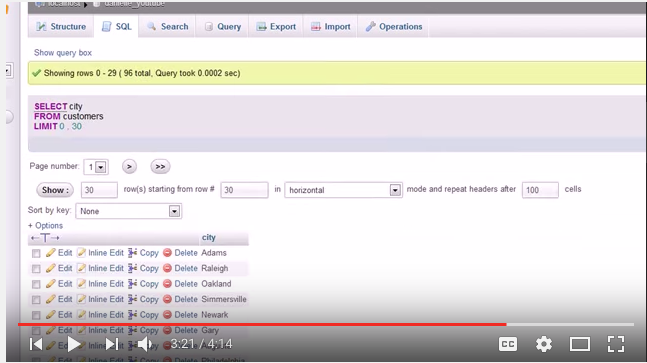
Task: Check the Oakland row checkbox
Action: [x=36, y=284]
